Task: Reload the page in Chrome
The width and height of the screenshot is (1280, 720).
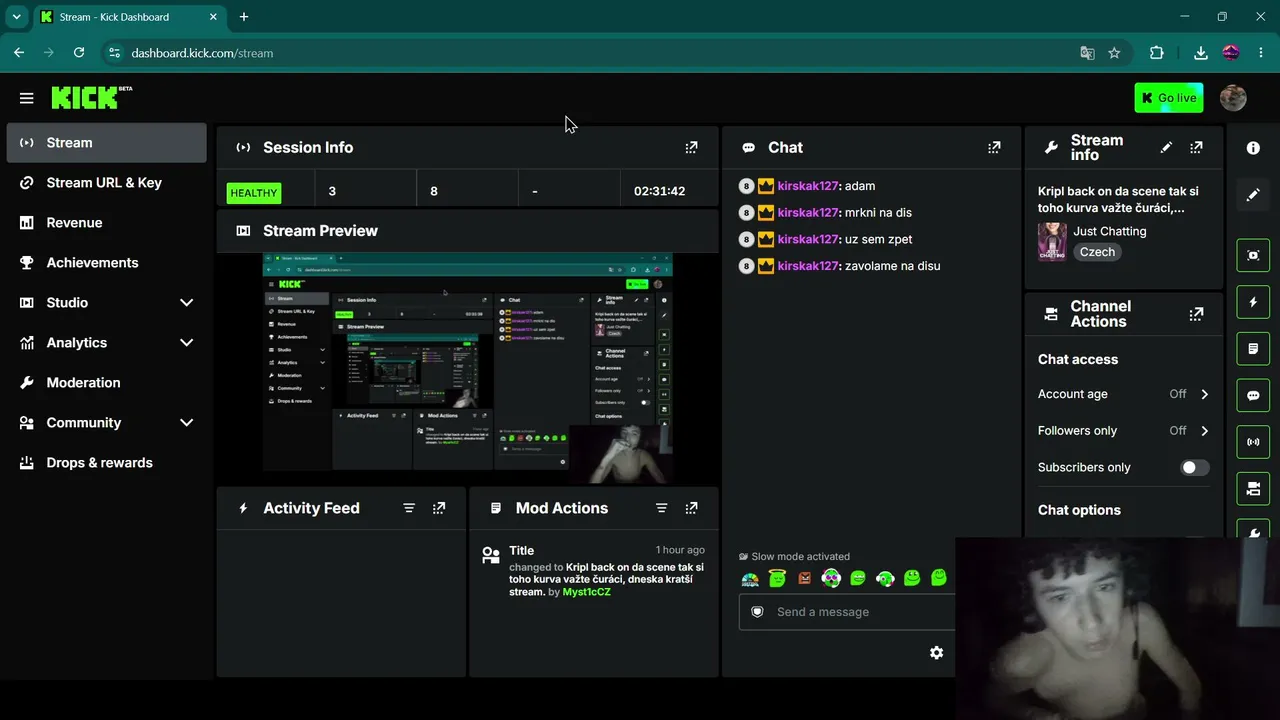Action: 79,53
